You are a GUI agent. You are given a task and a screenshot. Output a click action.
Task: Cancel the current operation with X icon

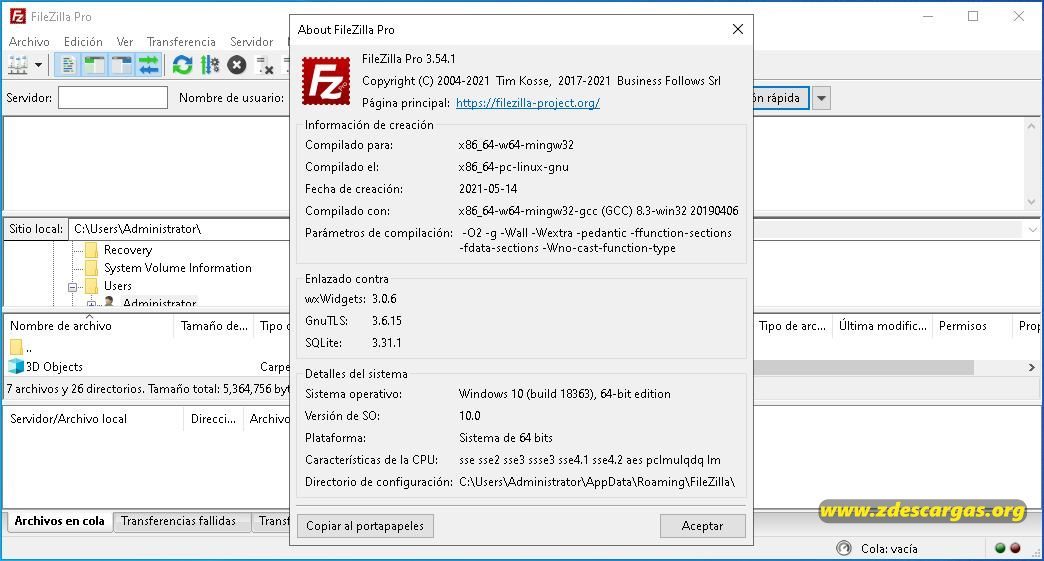point(236,65)
